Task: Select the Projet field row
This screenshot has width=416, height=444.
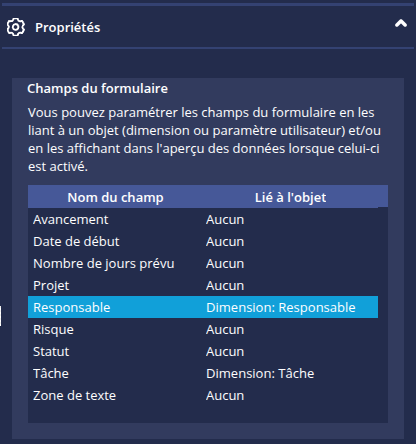Action: point(203,286)
